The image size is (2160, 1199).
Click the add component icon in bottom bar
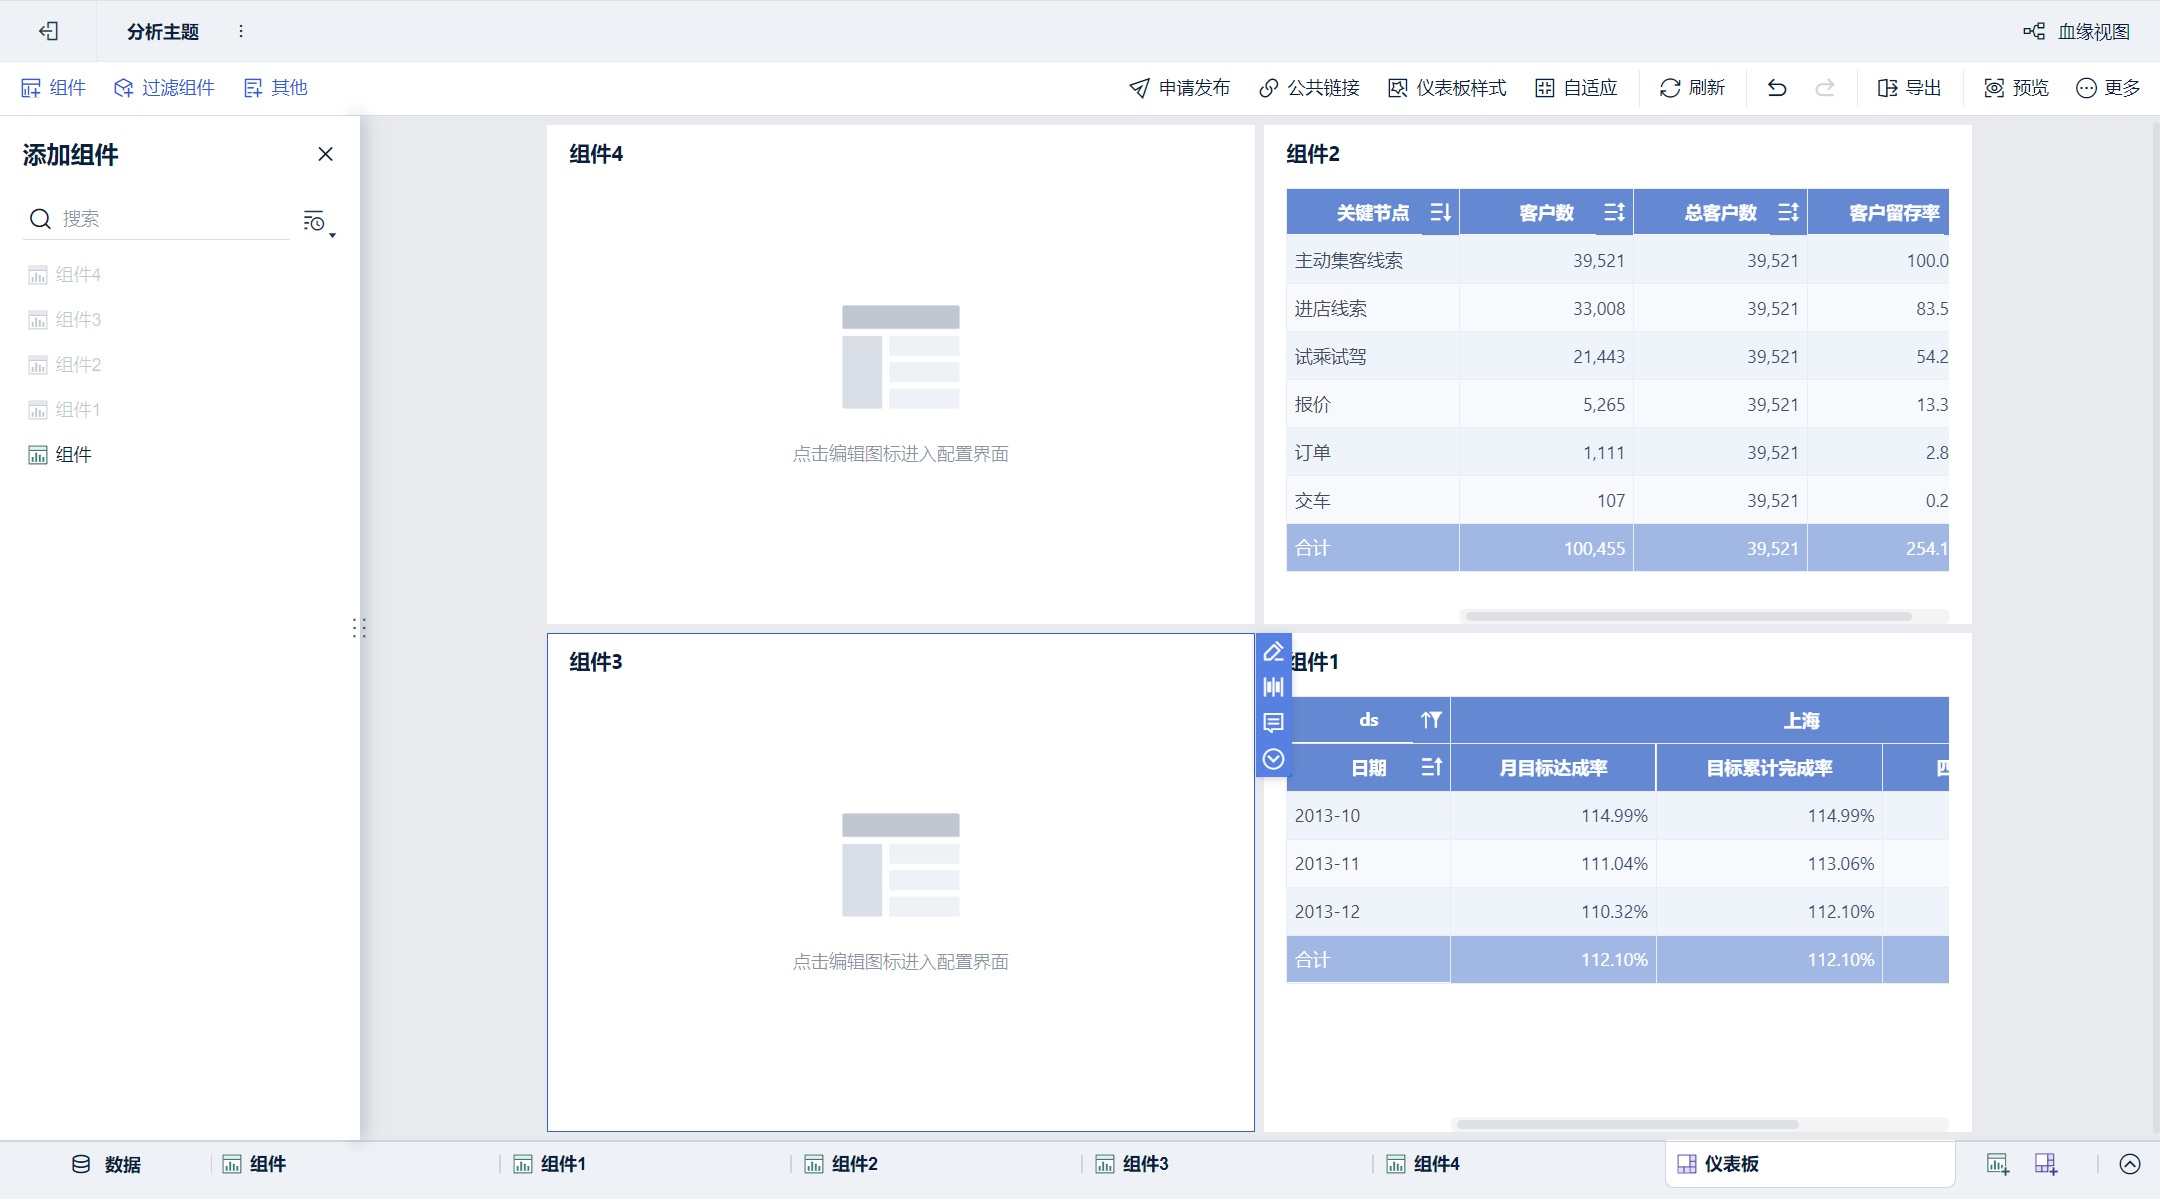(1997, 1164)
